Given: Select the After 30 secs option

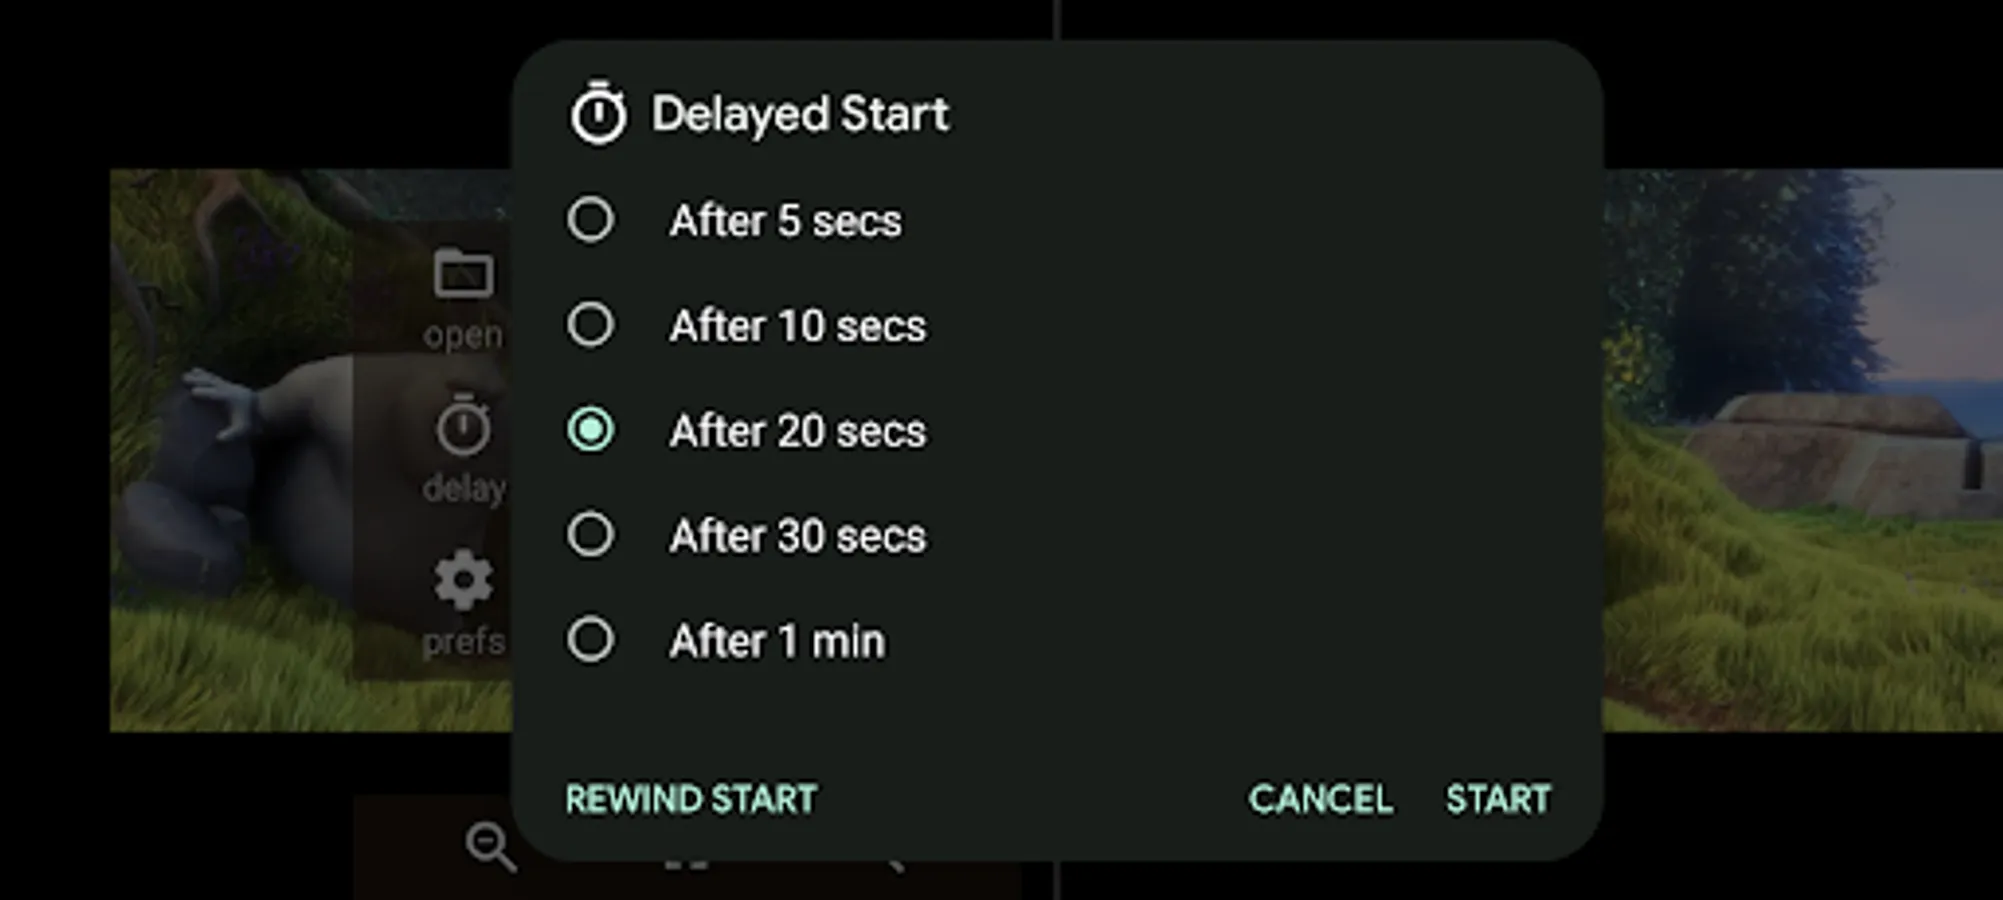Looking at the screenshot, I should click(592, 535).
